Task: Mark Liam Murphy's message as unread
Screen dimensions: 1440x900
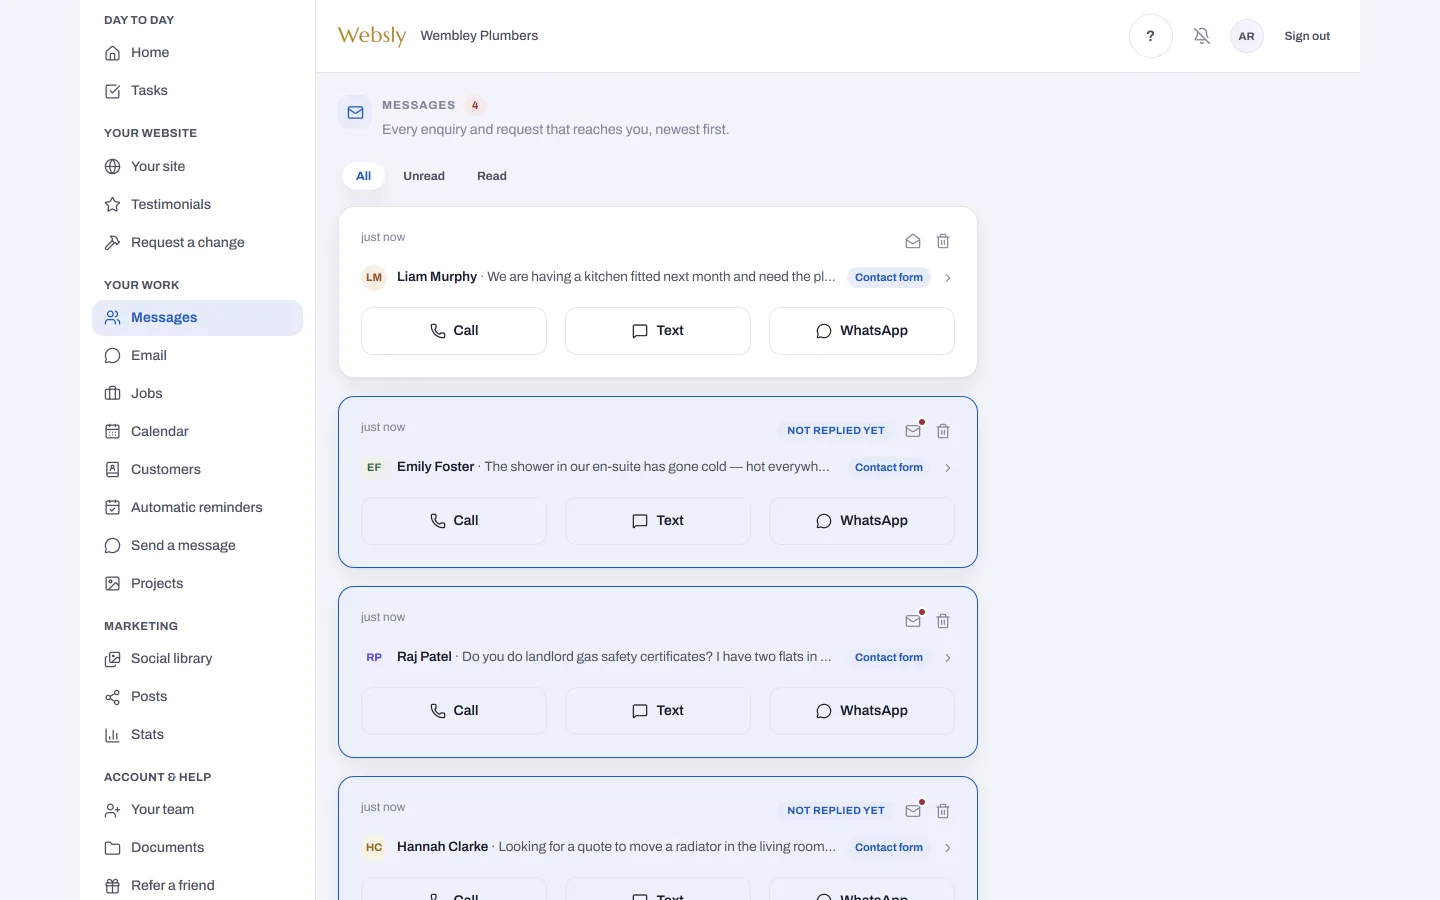Action: coord(913,241)
